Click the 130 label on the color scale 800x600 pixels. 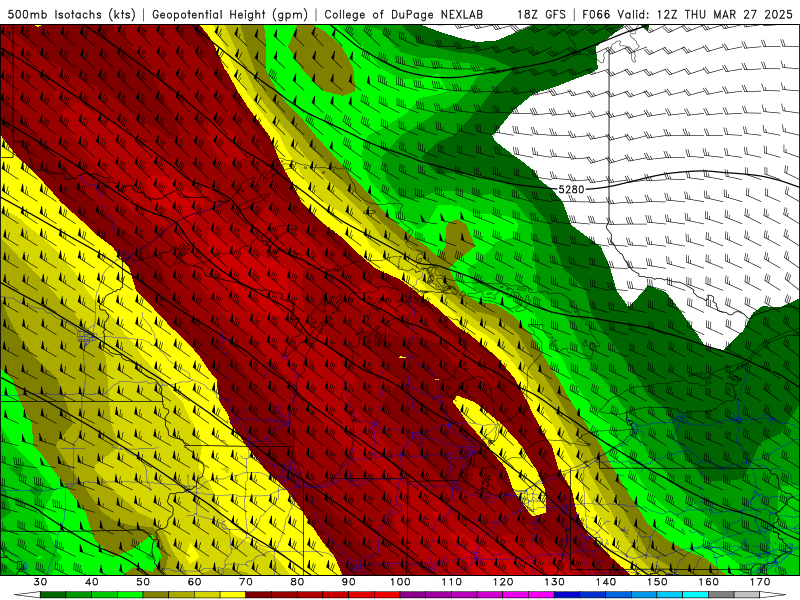pyautogui.click(x=554, y=582)
